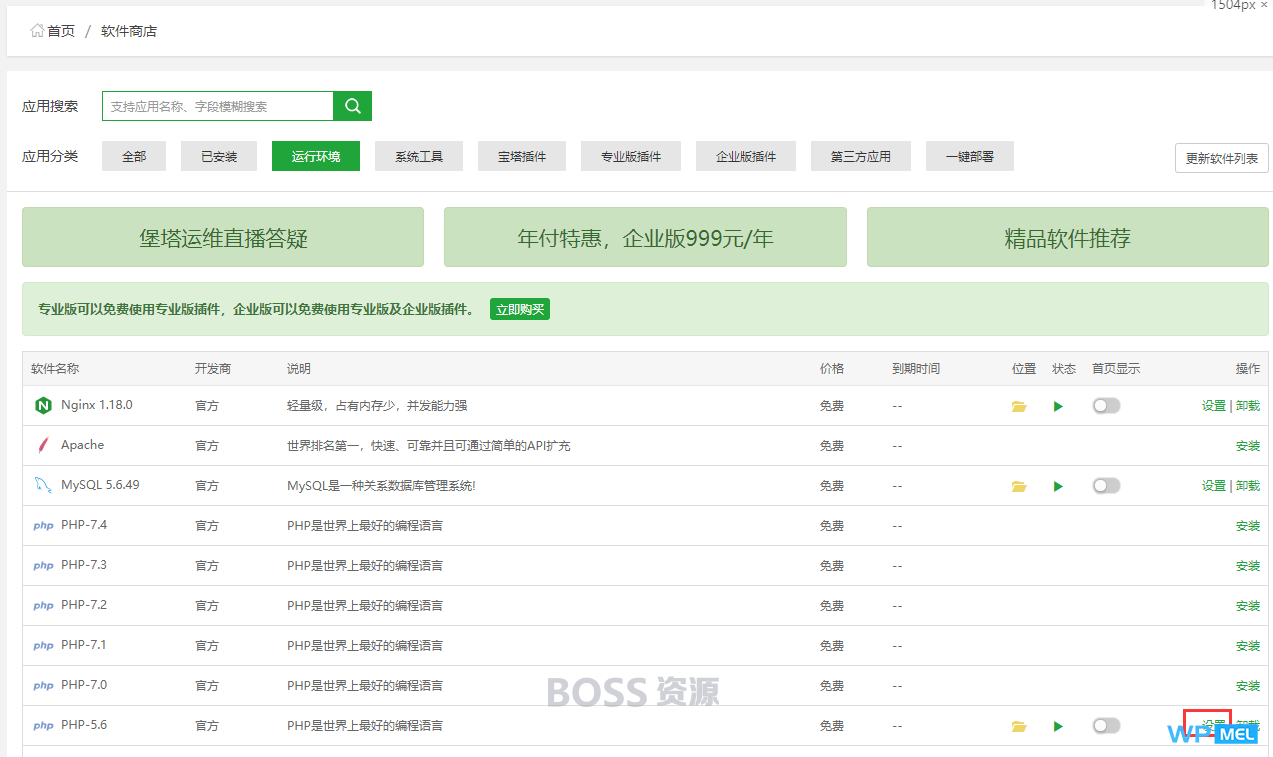The image size is (1273, 757).
Task: Open the PHP-5.6 folder location icon
Action: (1019, 726)
